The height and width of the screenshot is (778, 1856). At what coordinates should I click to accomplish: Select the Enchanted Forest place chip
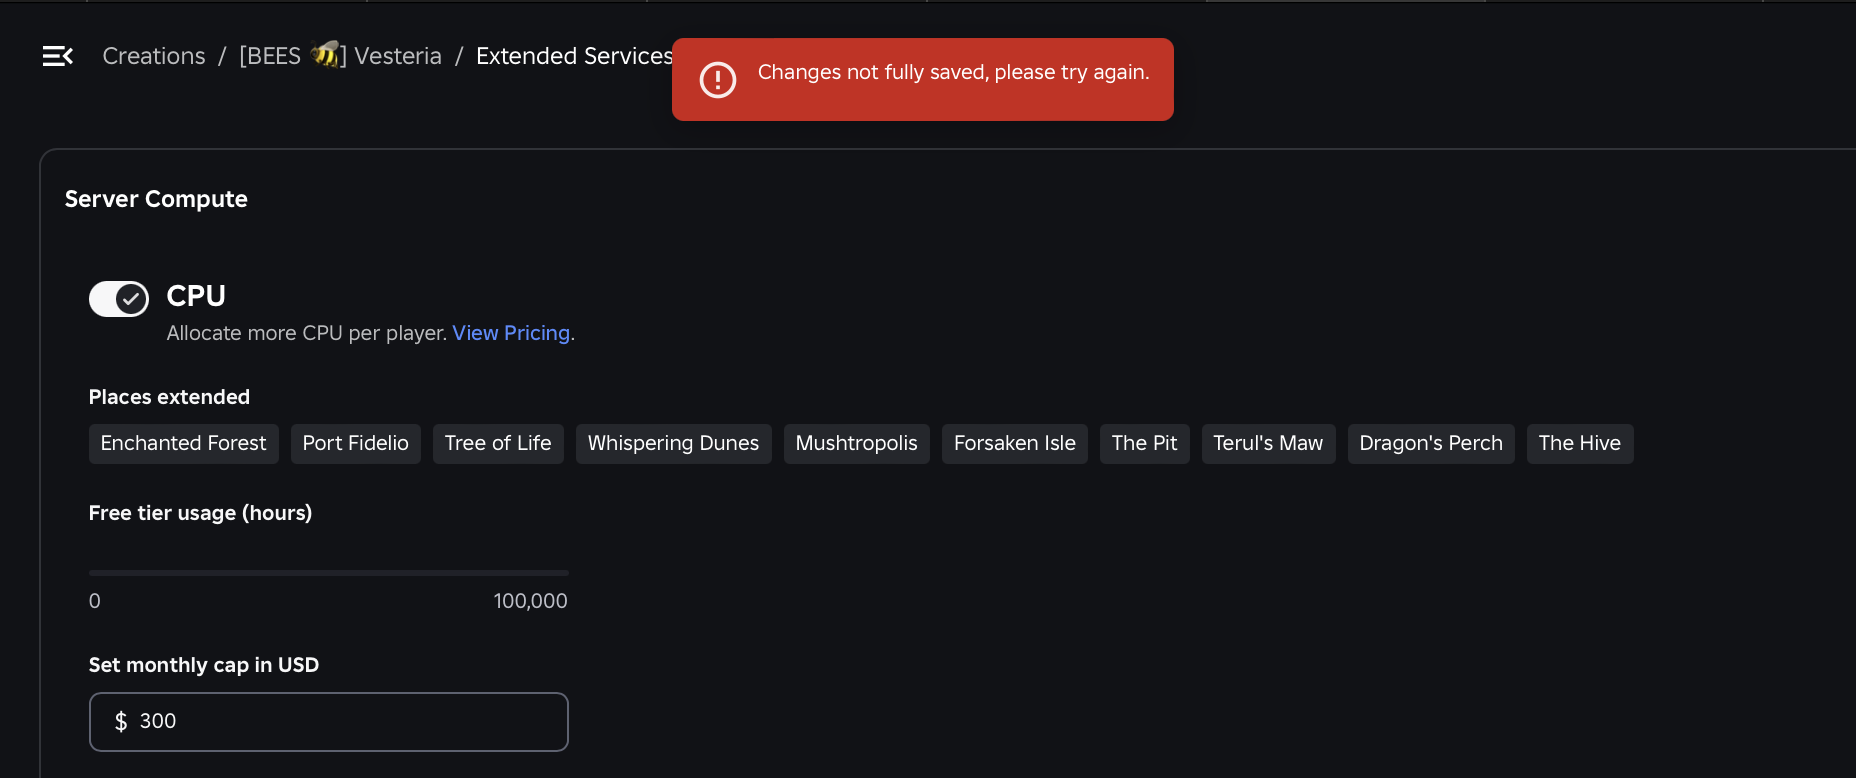tap(184, 443)
